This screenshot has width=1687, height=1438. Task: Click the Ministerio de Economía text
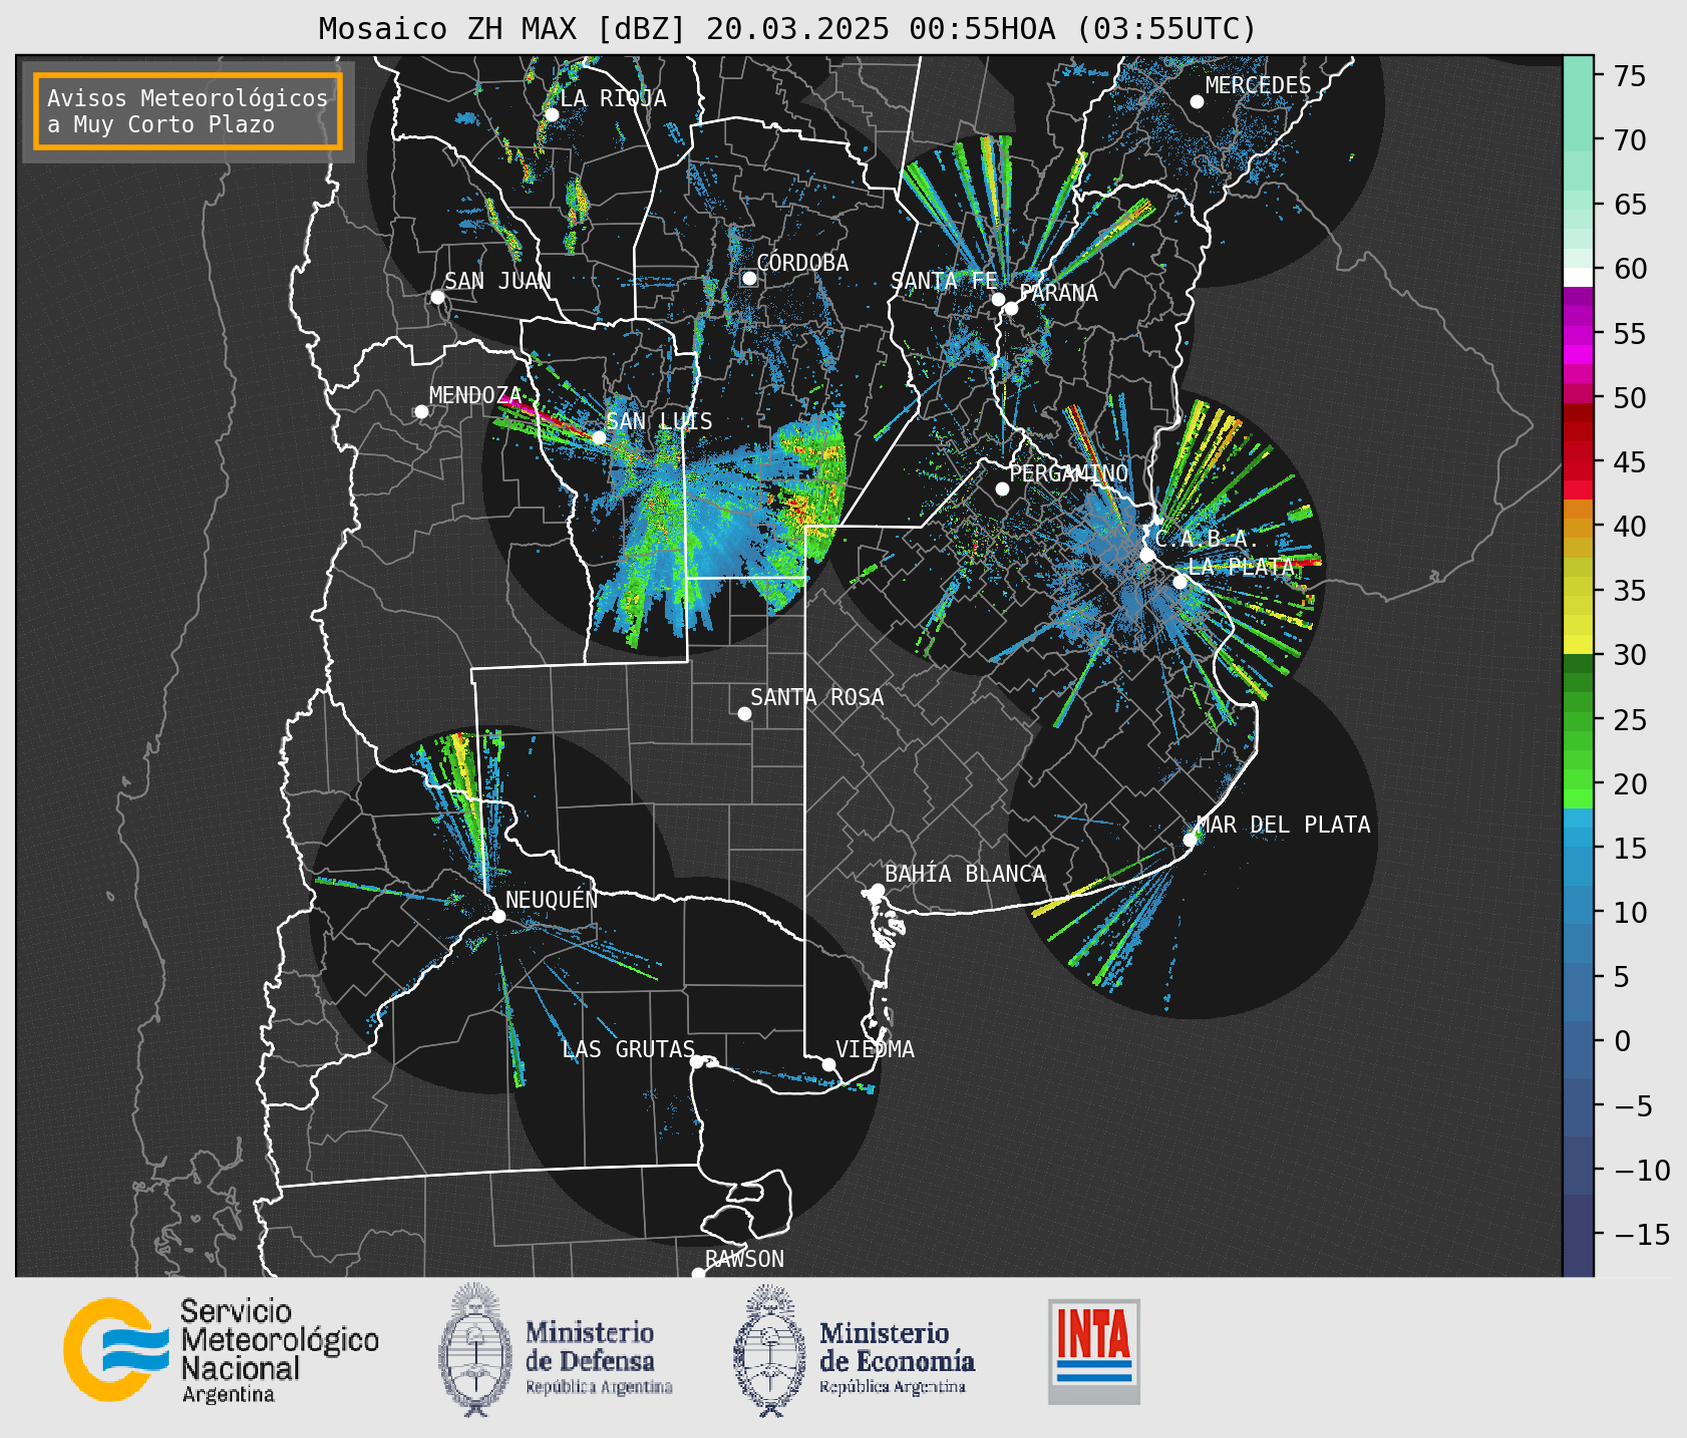click(896, 1357)
